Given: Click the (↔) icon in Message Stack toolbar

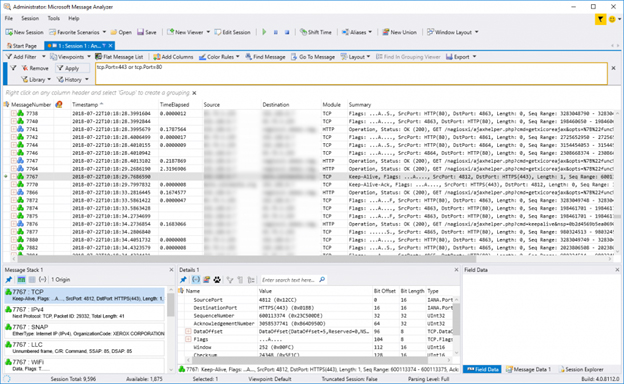Looking at the screenshot, I should (43, 280).
